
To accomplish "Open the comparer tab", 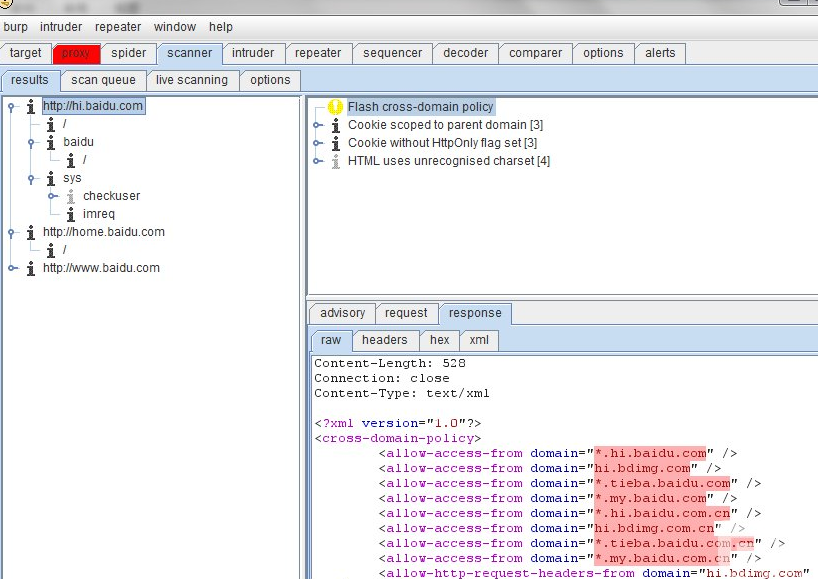I will pos(536,53).
